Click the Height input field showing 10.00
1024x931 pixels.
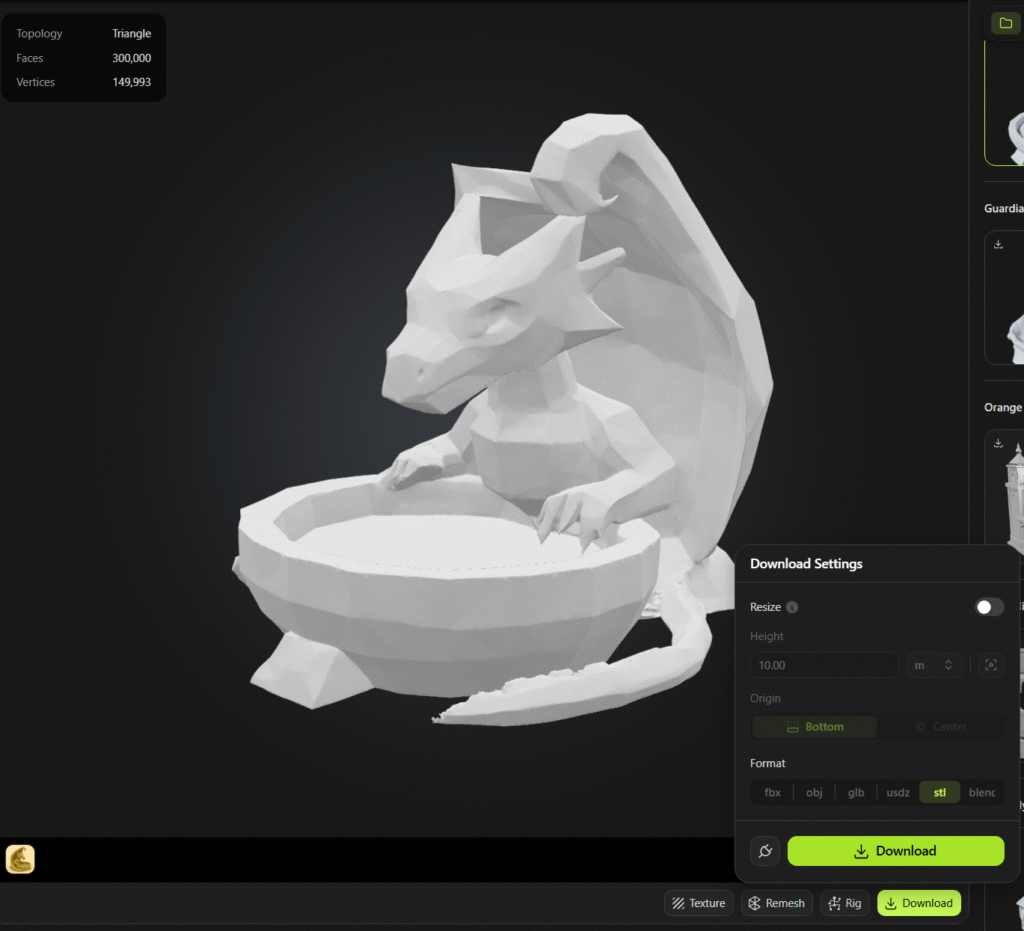tap(824, 665)
